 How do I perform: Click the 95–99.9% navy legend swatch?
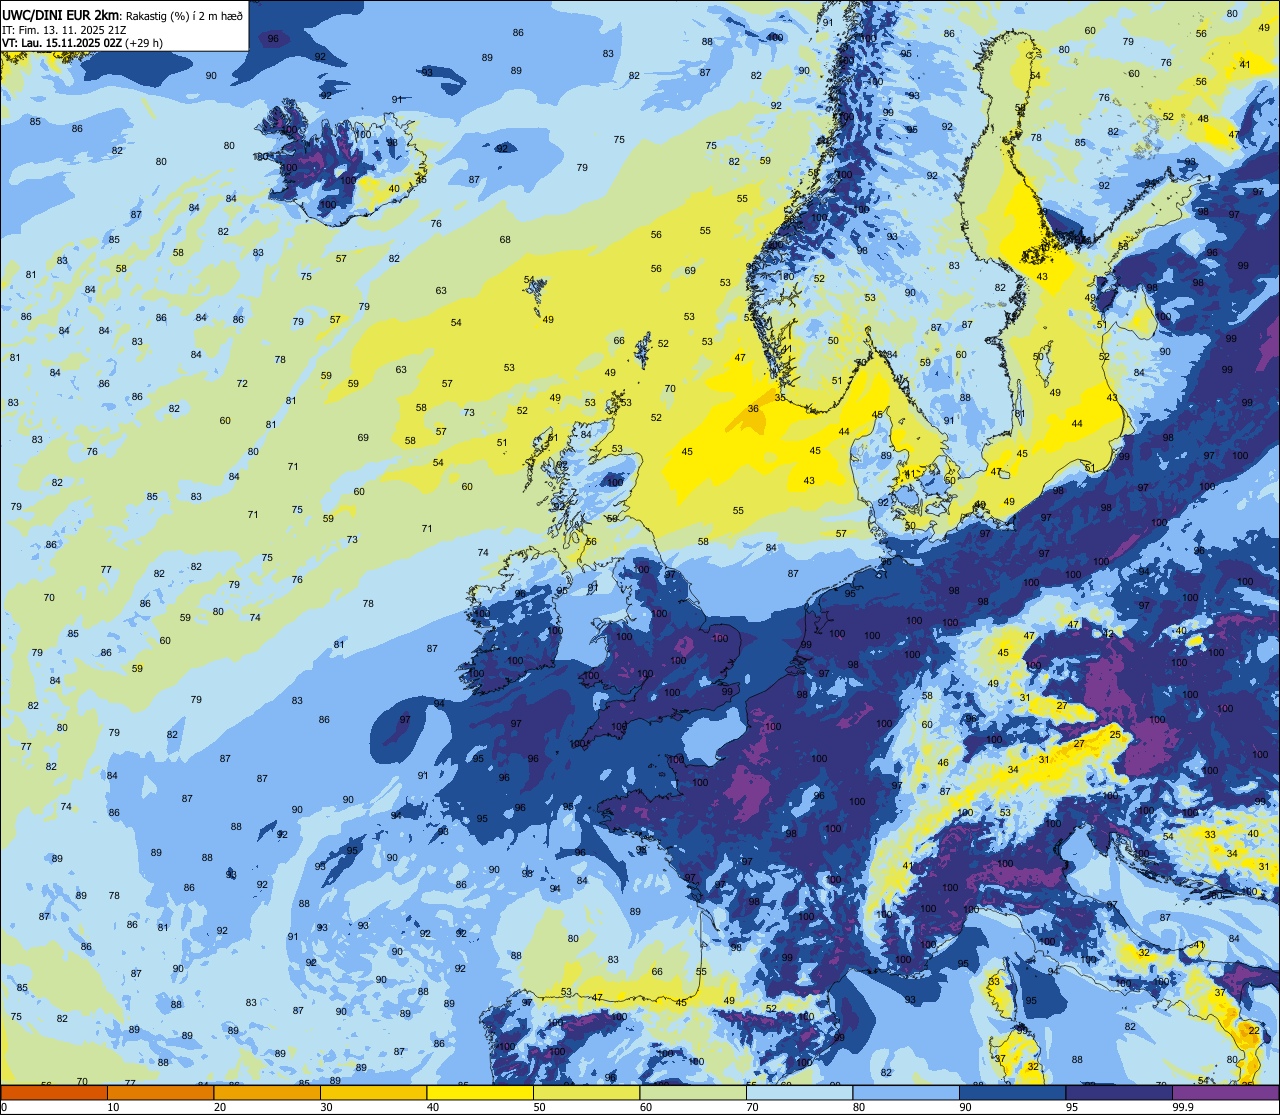pos(1119,1092)
